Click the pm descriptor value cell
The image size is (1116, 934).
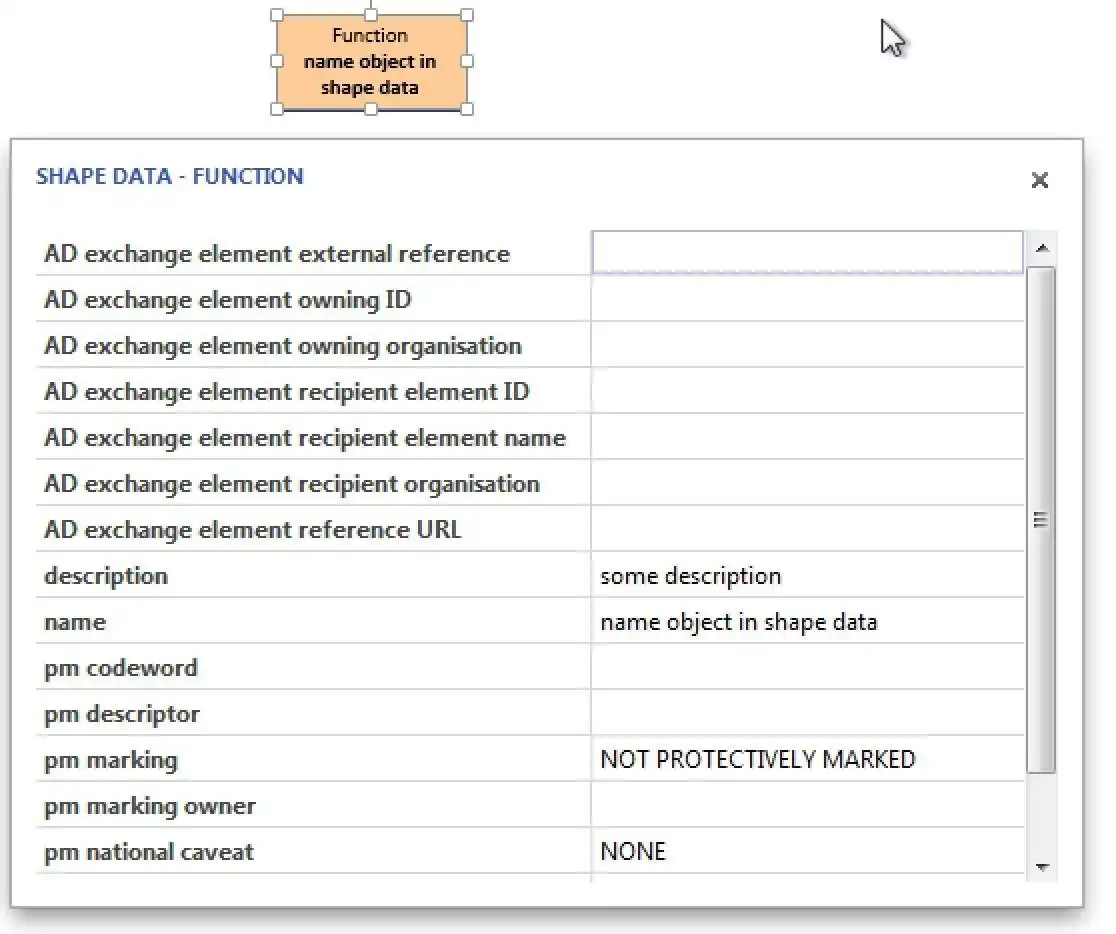point(807,714)
